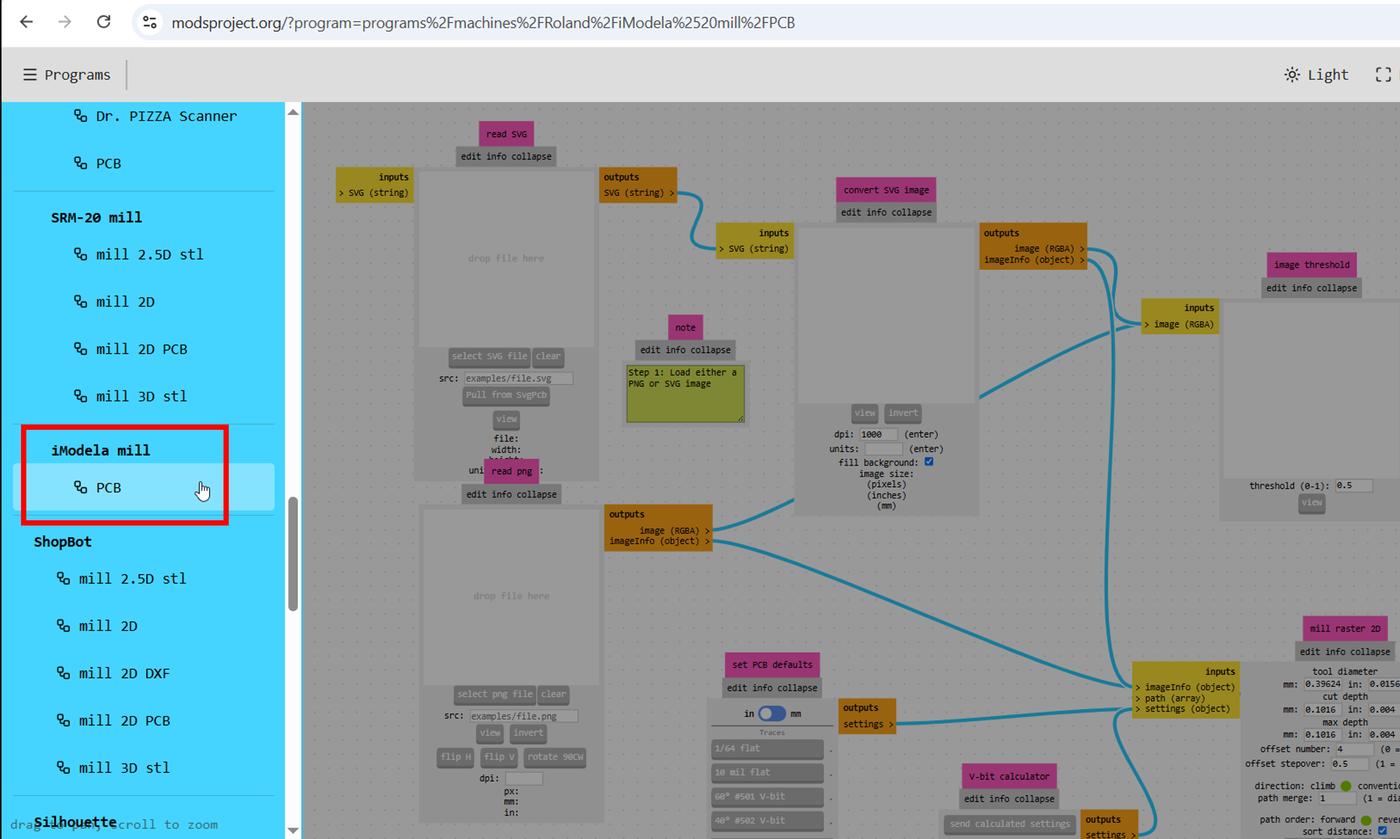Open the Dr. PIZZA Scanner program

(x=155, y=116)
